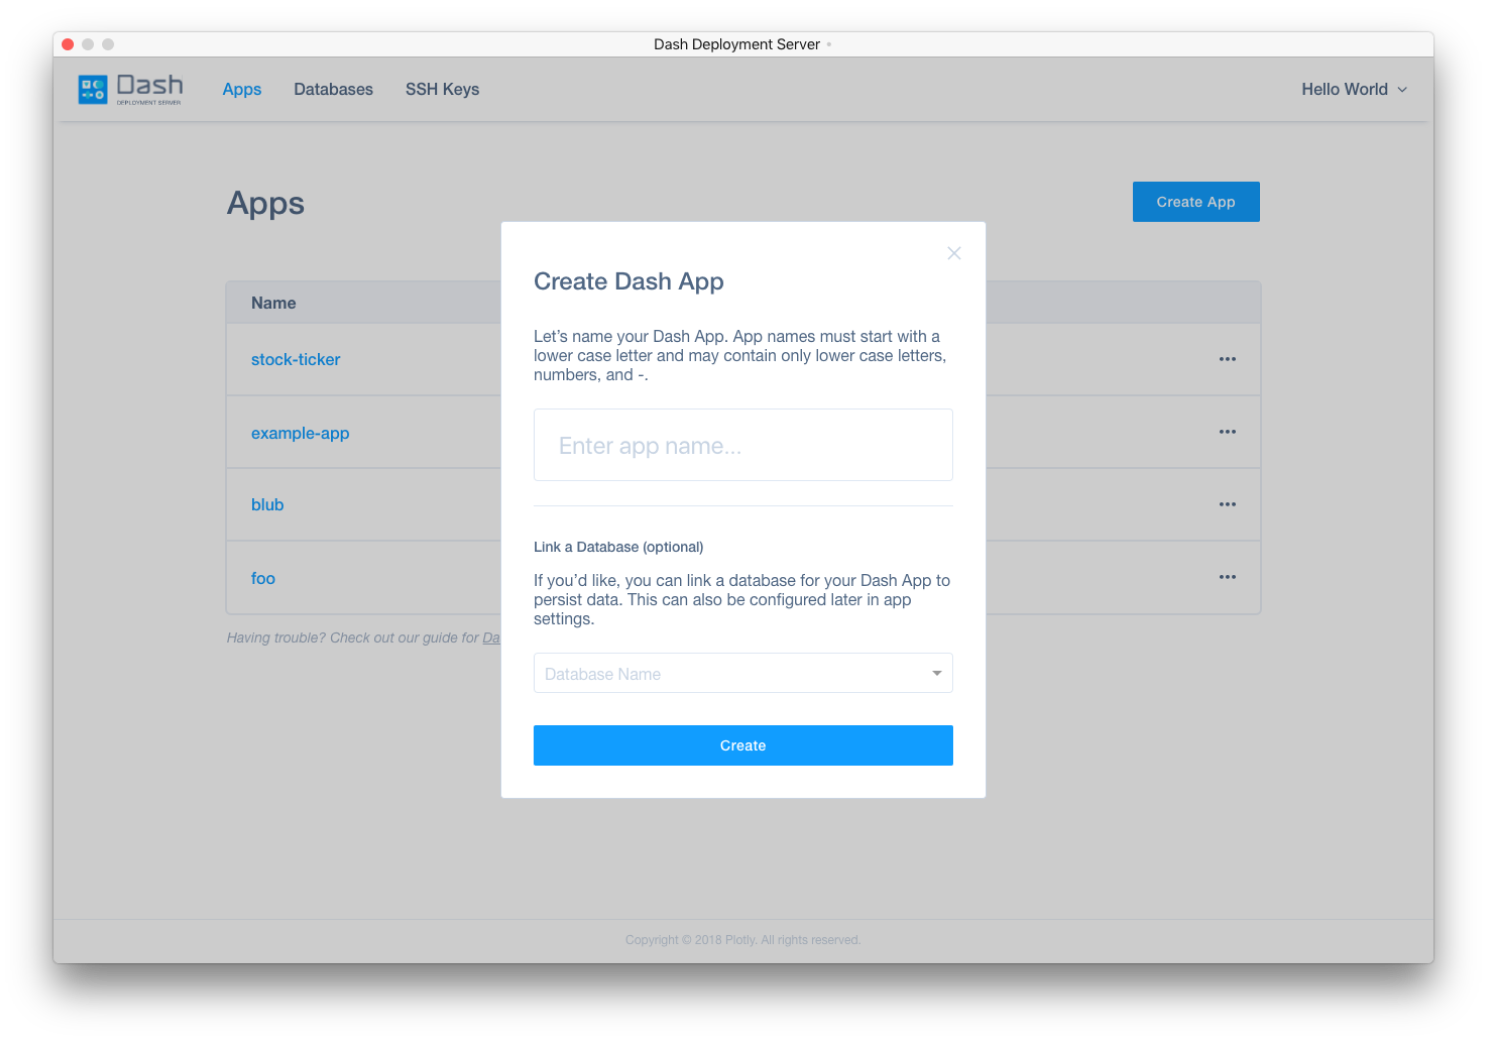
Task: Go to the Apps navigation tab
Action: click(x=242, y=89)
